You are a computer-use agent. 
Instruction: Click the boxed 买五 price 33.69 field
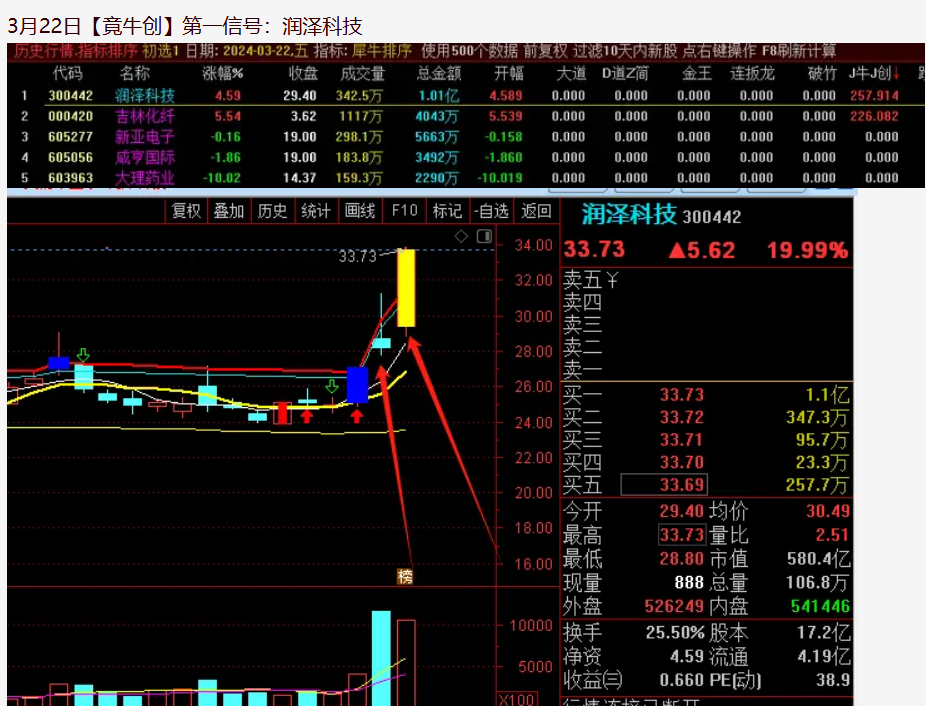[x=666, y=483]
